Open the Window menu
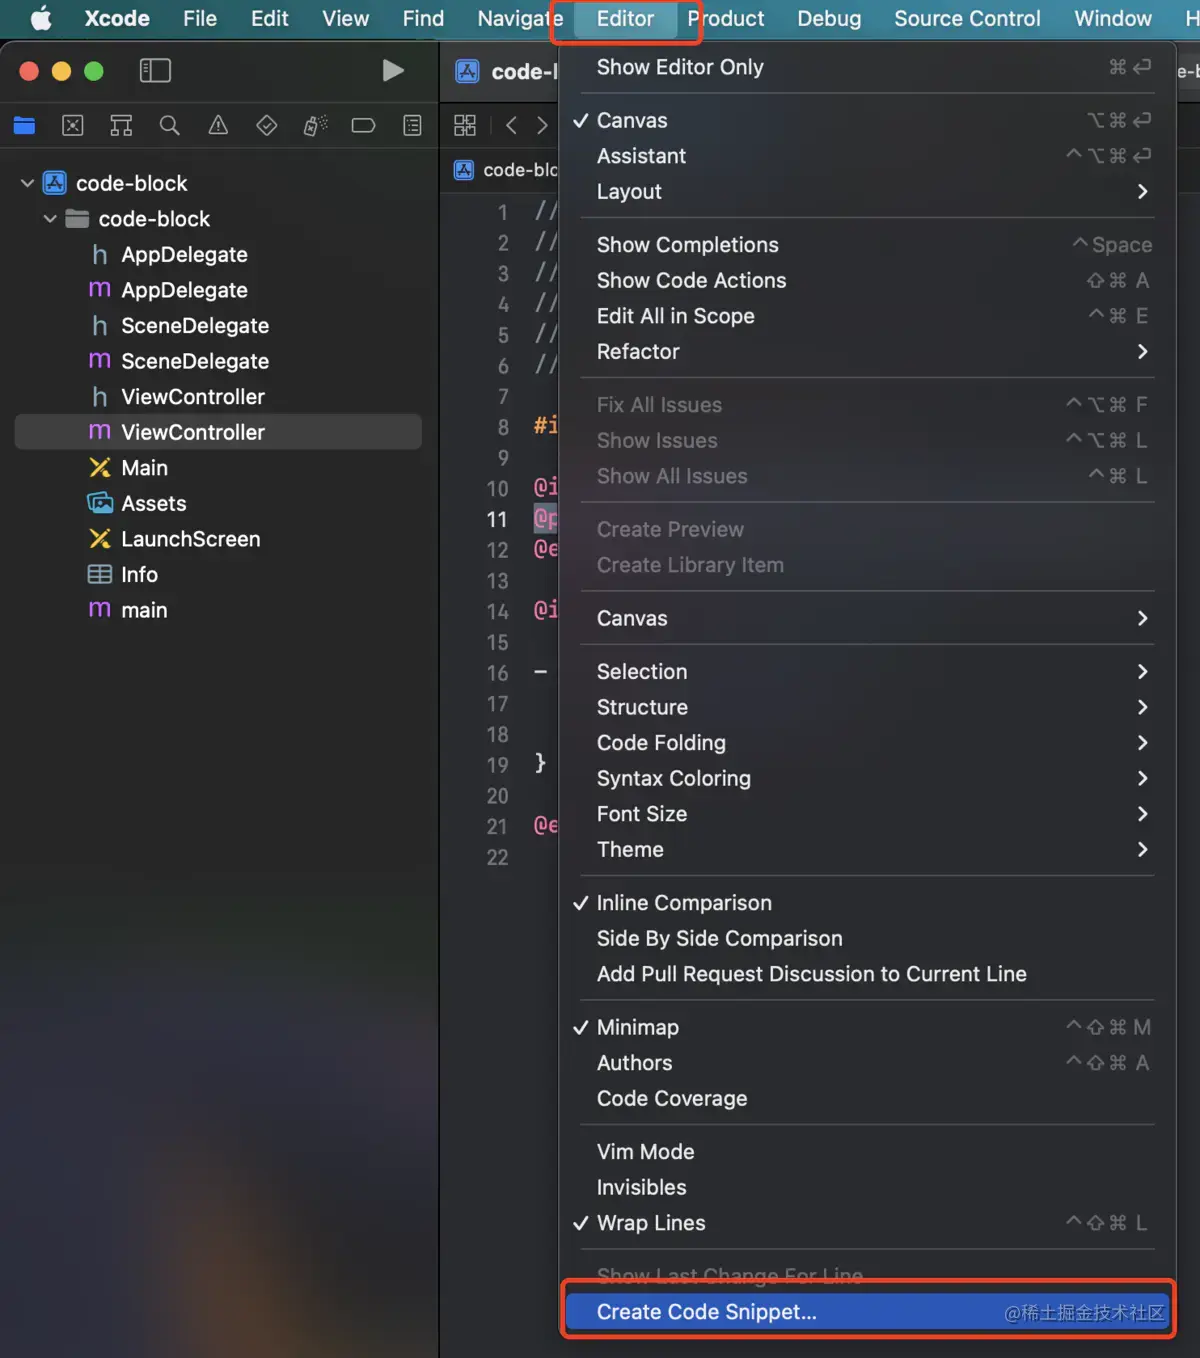Screen dimensions: 1200x1358 click(1113, 18)
